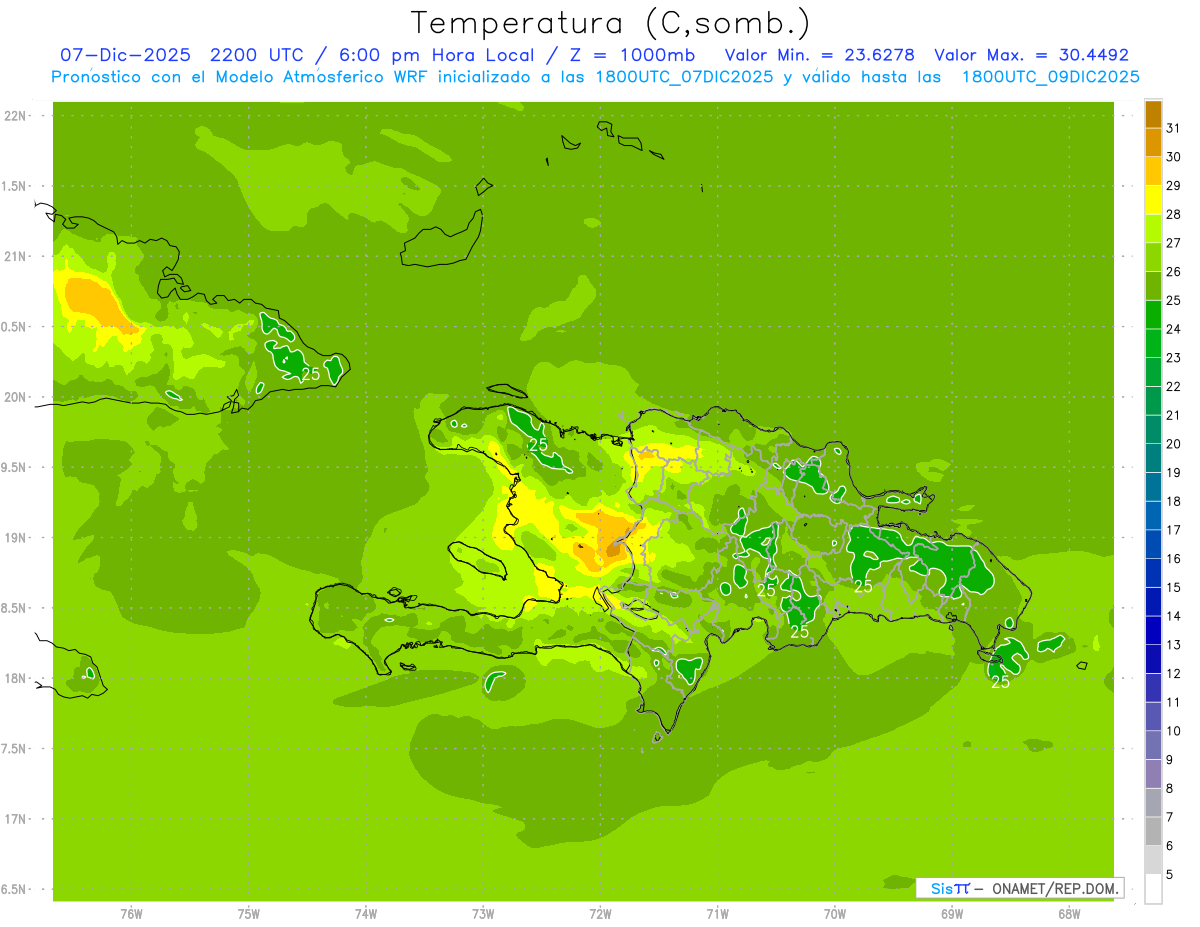
Task: Click the yellow legend swatch between 28 and 29
Action: 1153,200
